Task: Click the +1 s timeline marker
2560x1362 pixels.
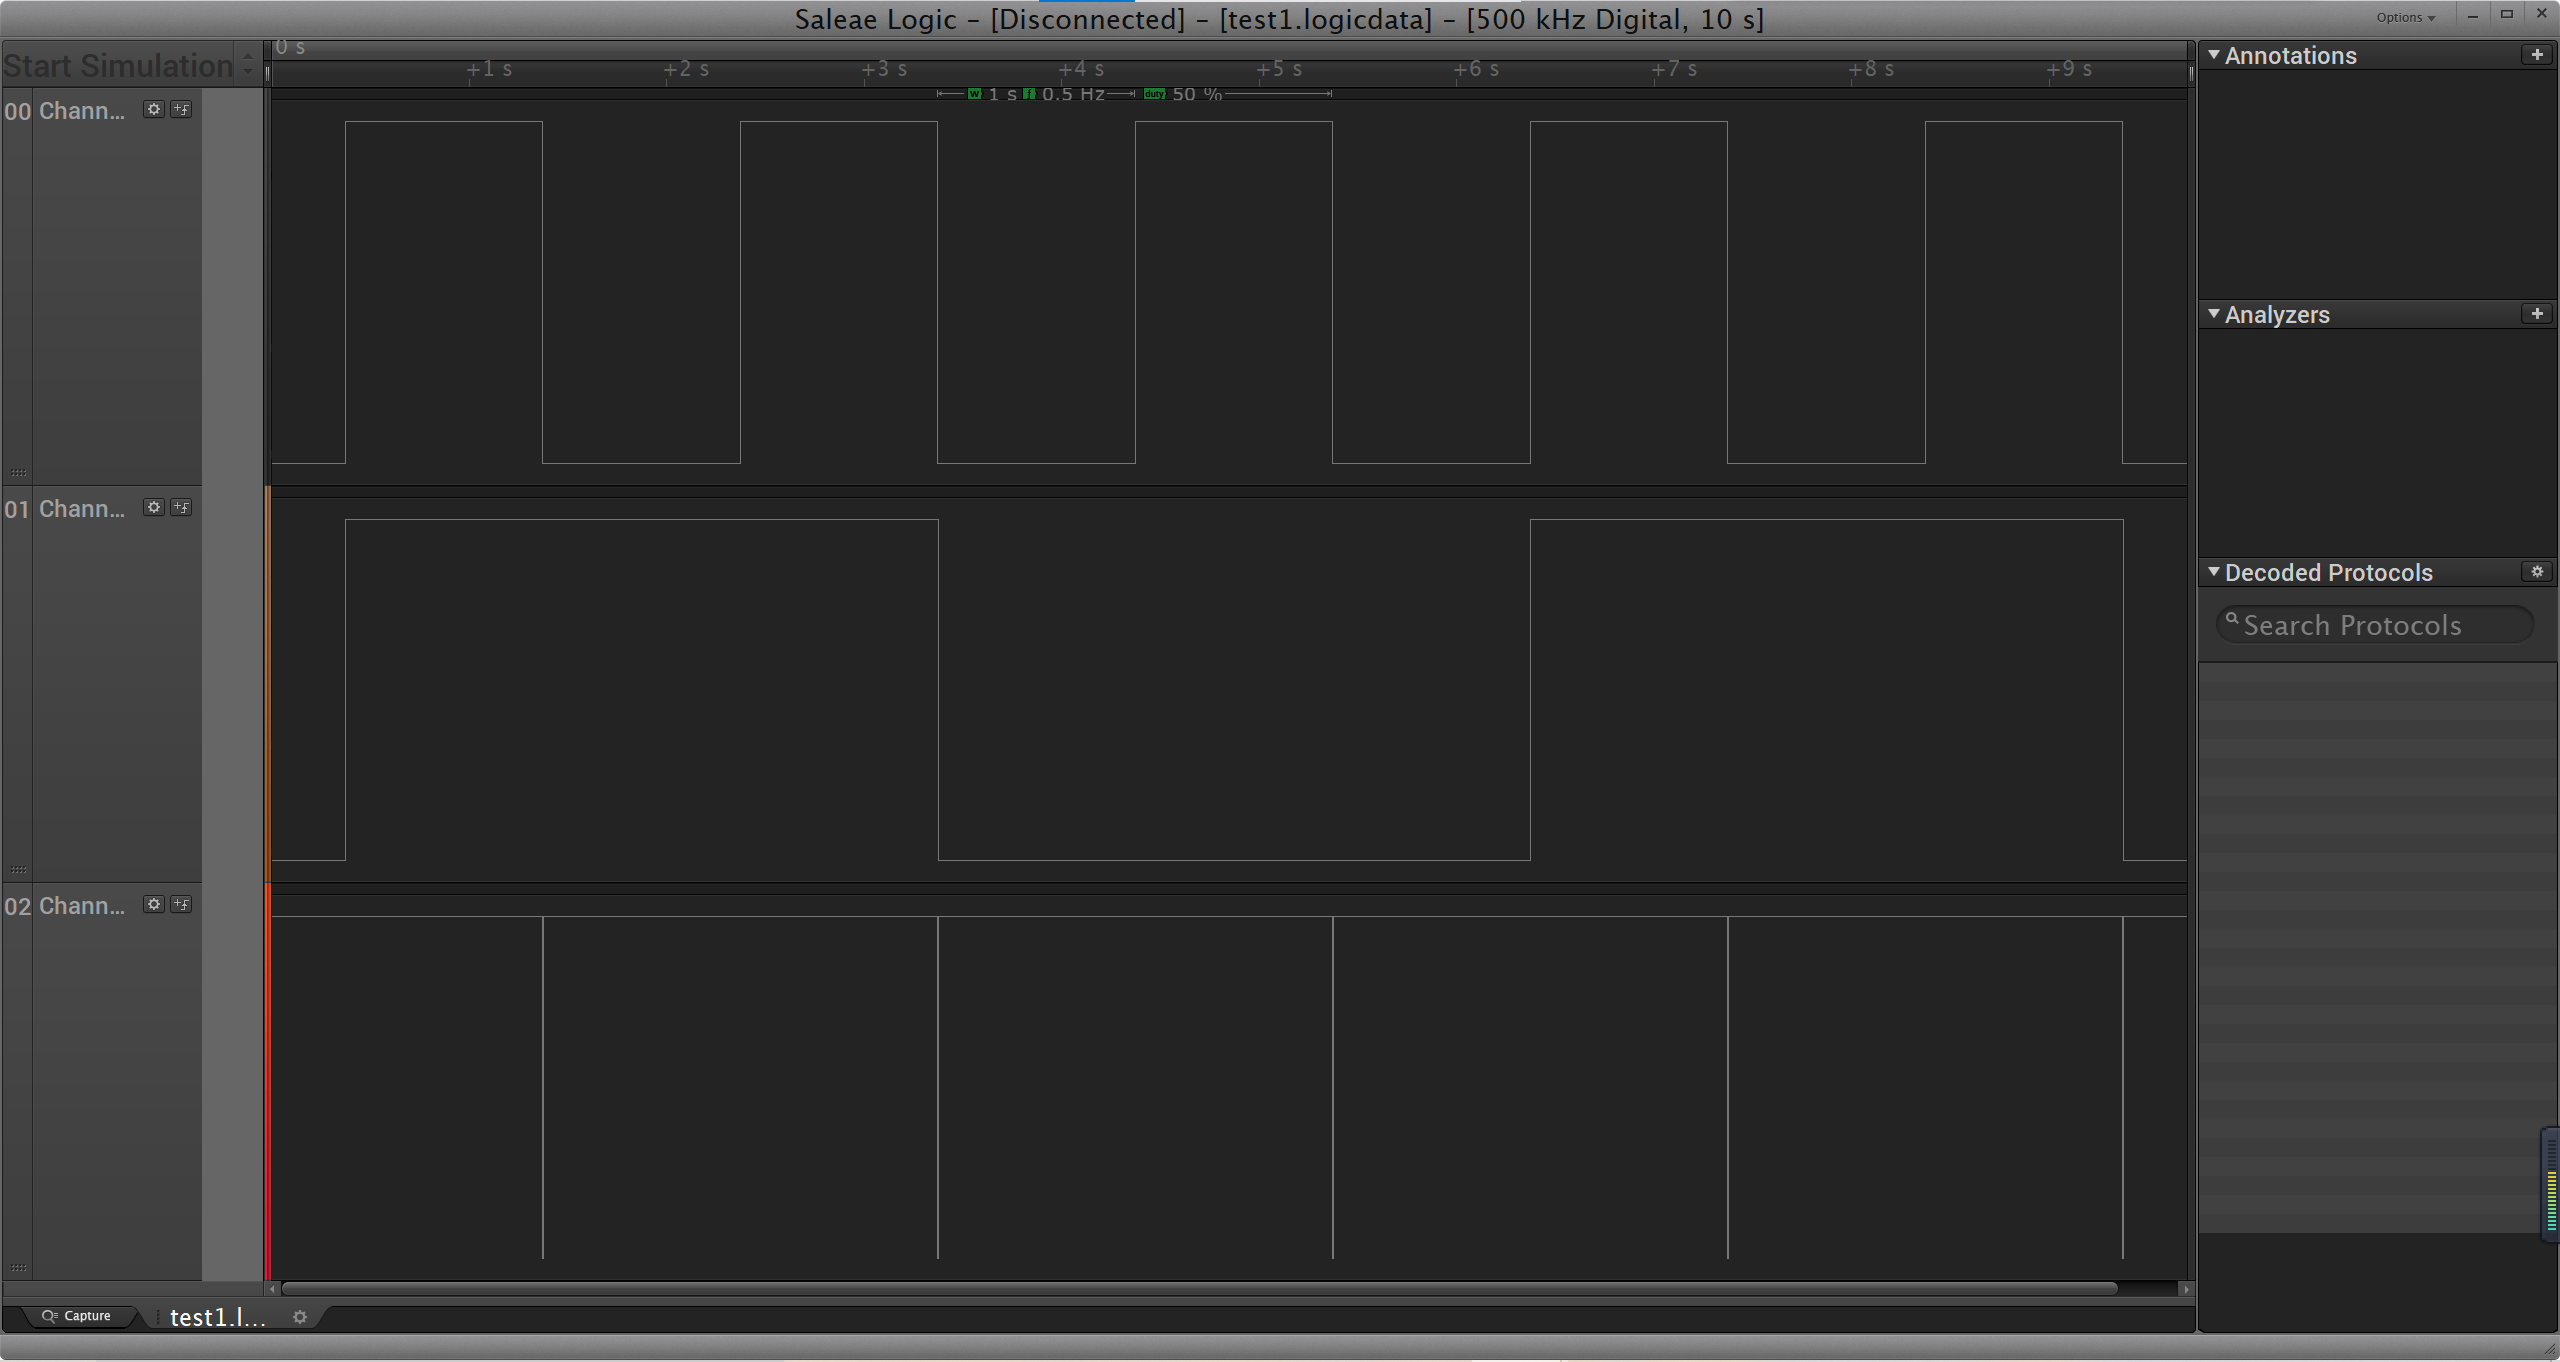Action: [489, 69]
